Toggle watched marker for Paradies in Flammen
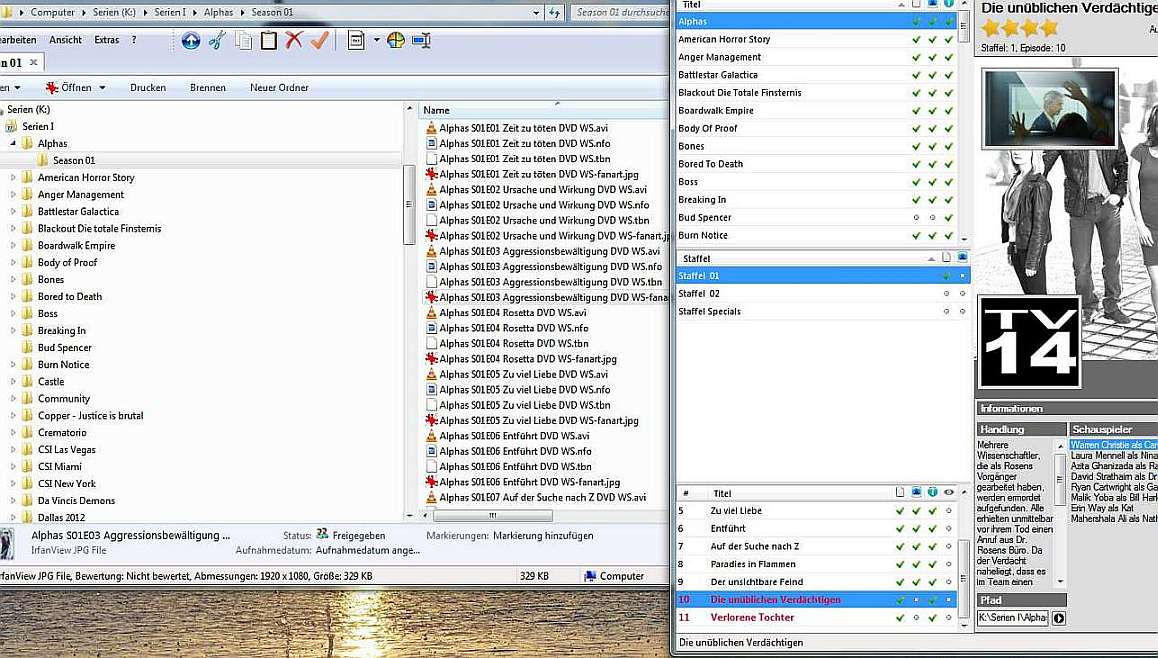Viewport: 1158px width, 658px height. pos(949,564)
